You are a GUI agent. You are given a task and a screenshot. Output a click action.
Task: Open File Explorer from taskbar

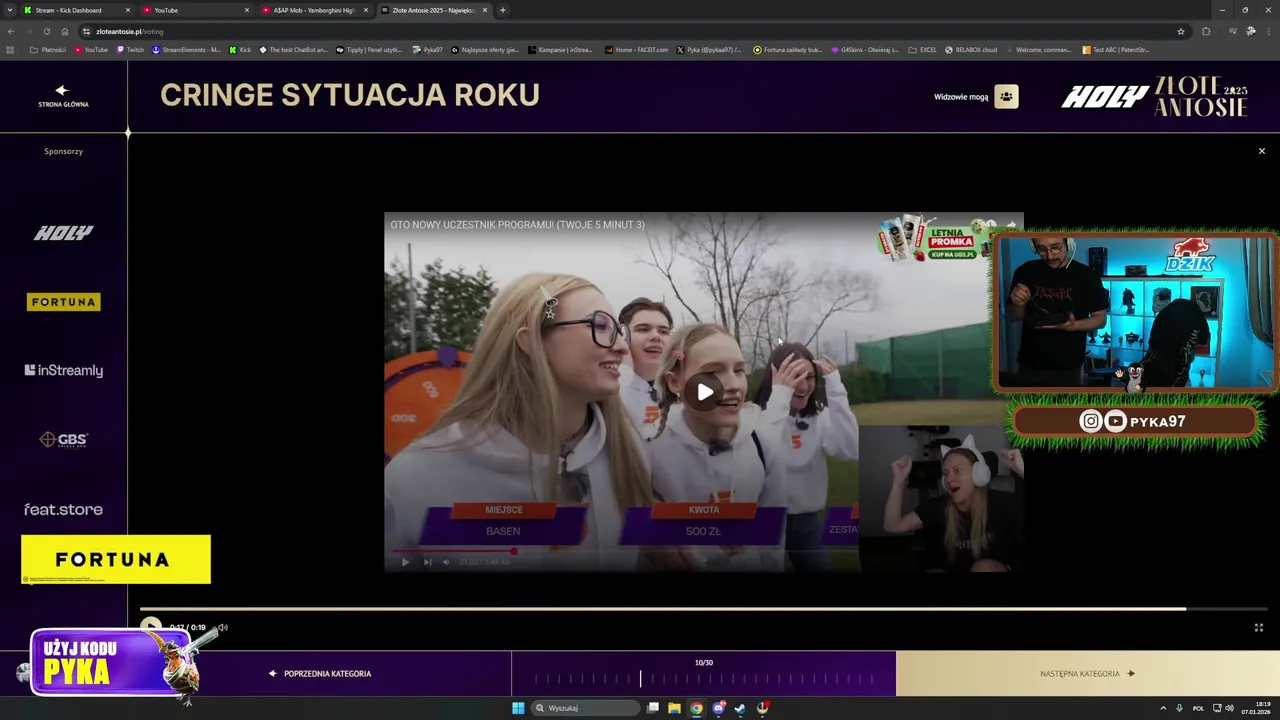(675, 708)
